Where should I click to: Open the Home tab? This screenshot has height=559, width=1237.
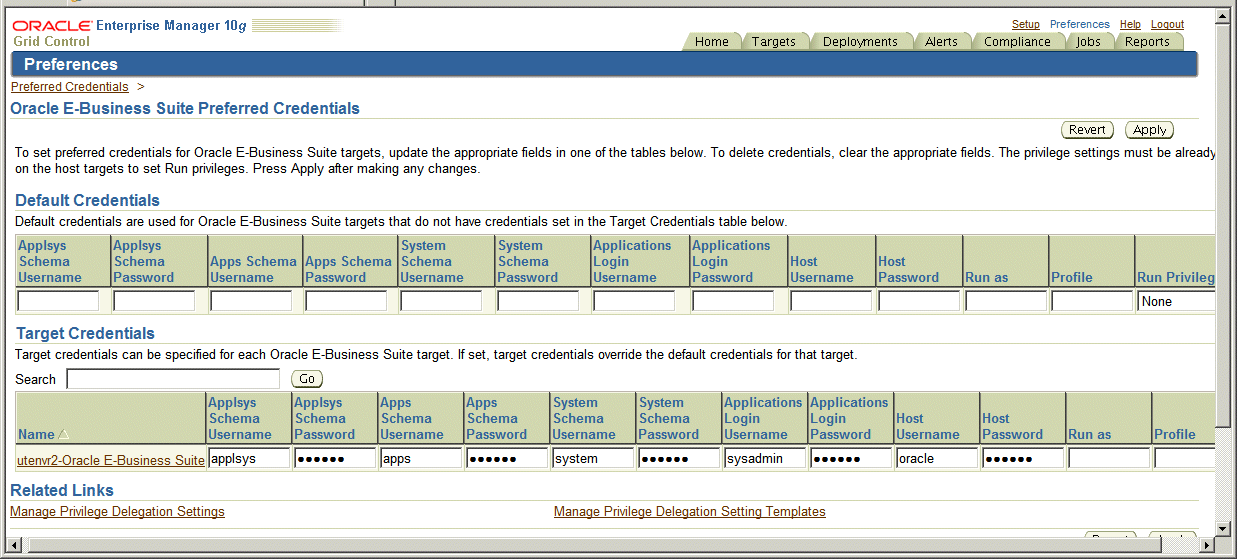pyautogui.click(x=712, y=41)
